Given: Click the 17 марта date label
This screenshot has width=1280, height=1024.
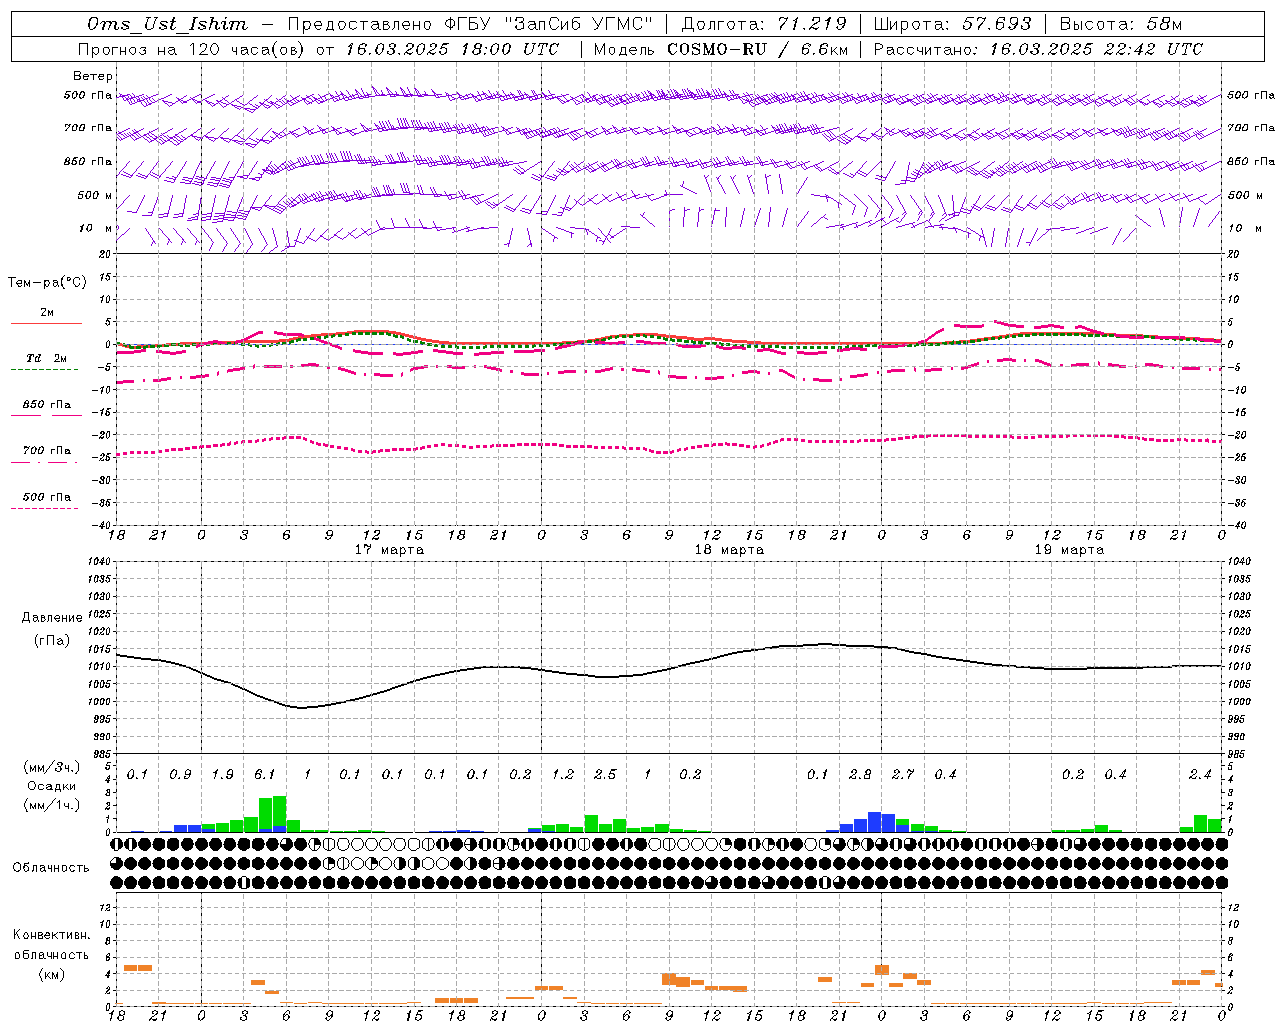Looking at the screenshot, I should pos(389,550).
